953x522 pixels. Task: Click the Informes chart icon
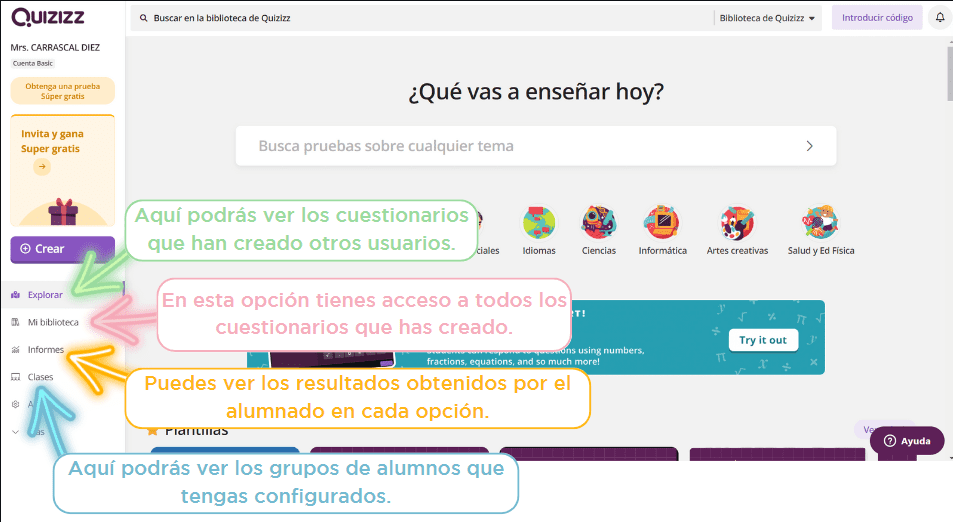[16, 349]
